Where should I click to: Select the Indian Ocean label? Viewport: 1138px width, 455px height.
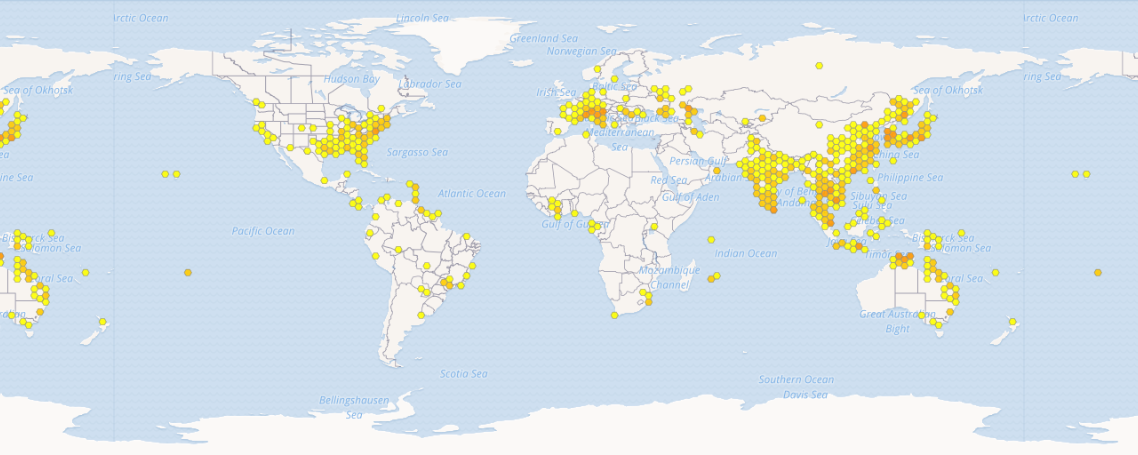click(x=746, y=253)
